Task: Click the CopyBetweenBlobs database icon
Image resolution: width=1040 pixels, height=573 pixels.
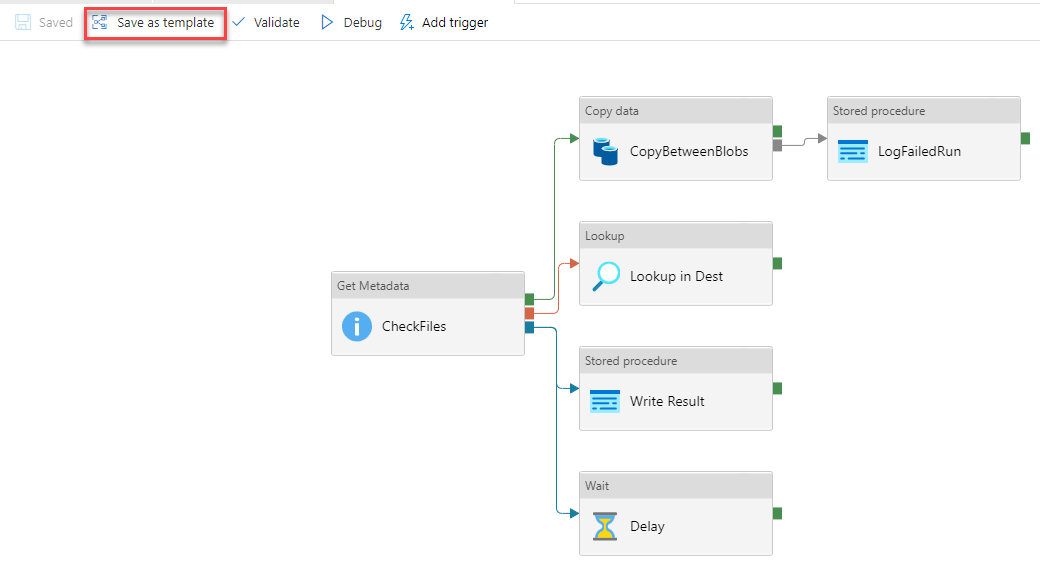Action: (605, 152)
